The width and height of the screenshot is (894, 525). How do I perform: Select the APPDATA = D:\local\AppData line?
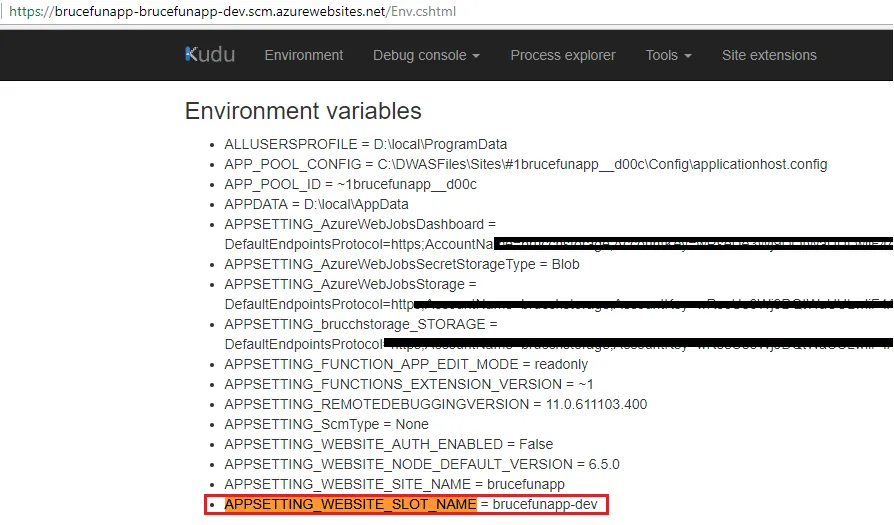(316, 204)
